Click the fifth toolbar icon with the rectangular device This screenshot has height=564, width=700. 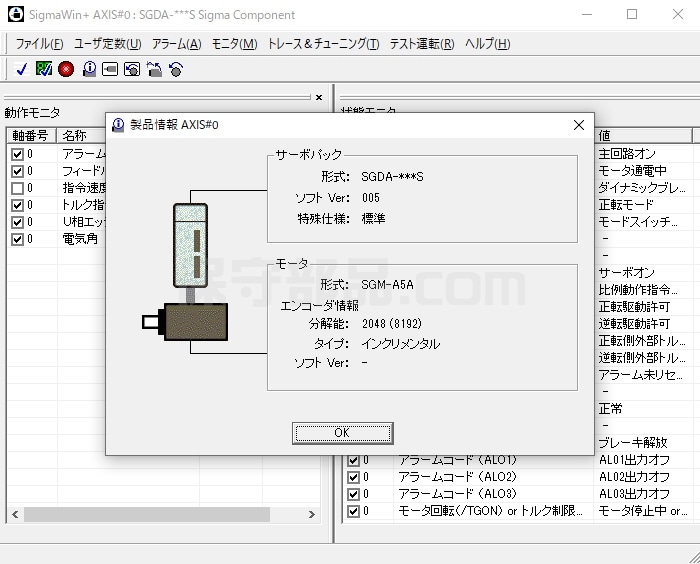coord(110,69)
